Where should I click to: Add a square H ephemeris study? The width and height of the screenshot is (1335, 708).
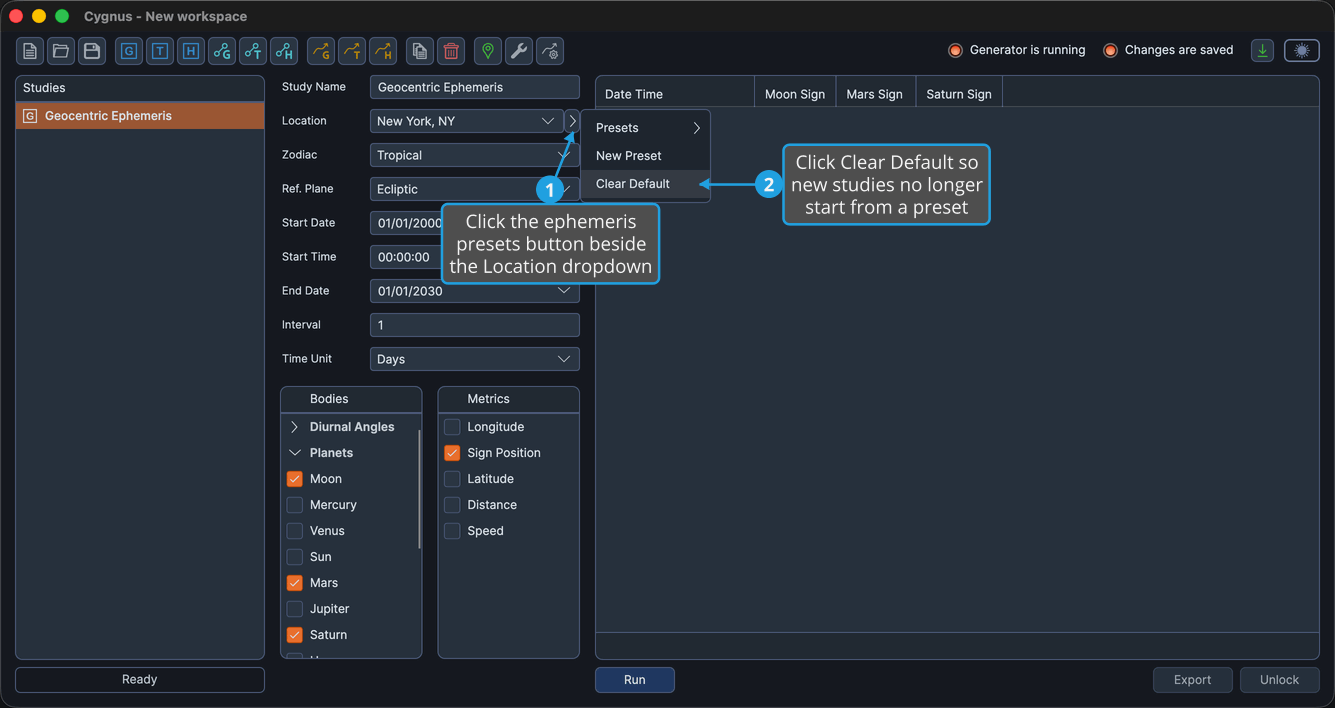point(191,51)
